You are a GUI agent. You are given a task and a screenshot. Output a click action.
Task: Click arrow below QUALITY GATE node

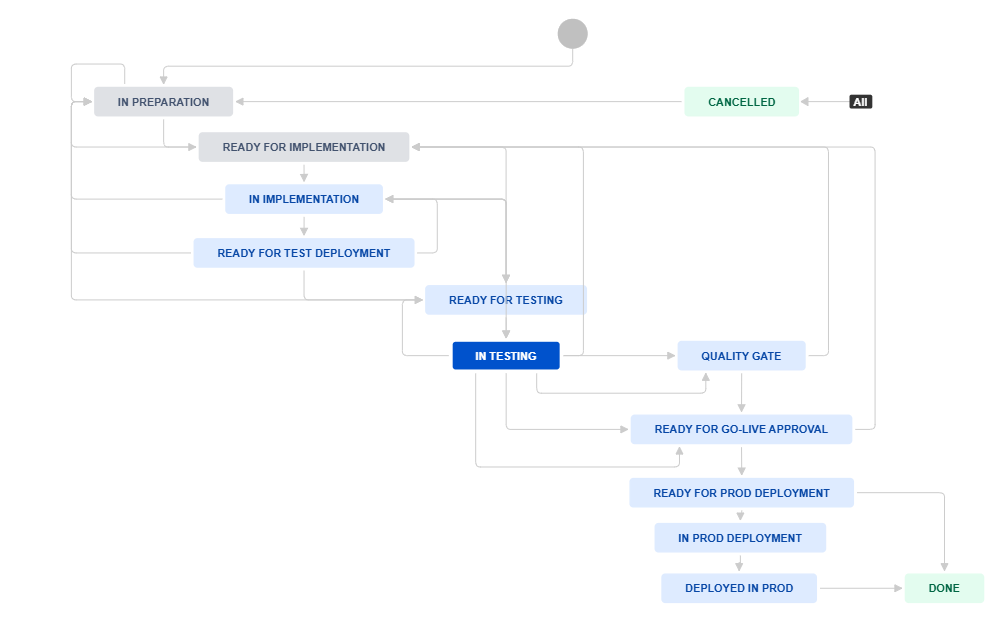pyautogui.click(x=741, y=393)
